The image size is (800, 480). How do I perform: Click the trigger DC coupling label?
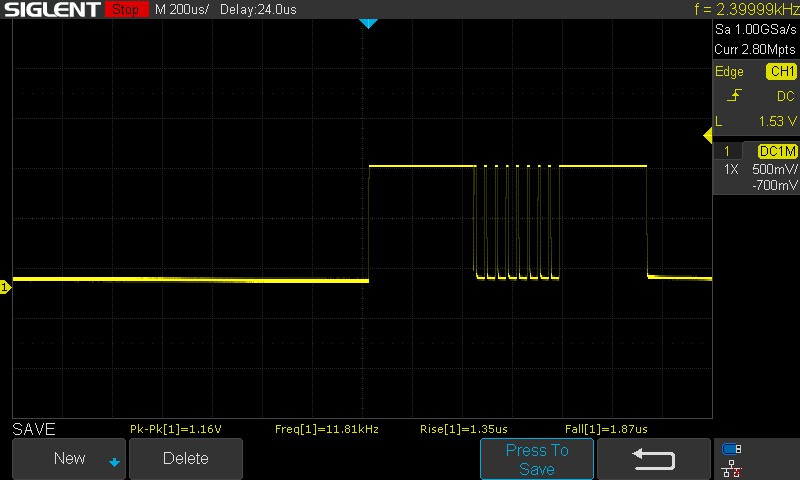tap(786, 96)
